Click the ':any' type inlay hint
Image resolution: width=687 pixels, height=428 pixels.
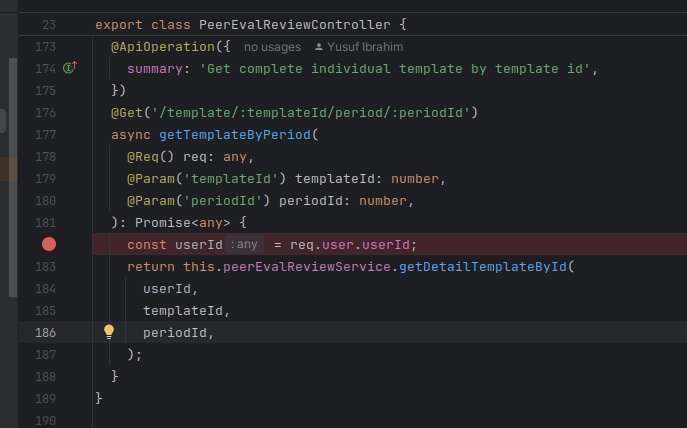coord(244,244)
